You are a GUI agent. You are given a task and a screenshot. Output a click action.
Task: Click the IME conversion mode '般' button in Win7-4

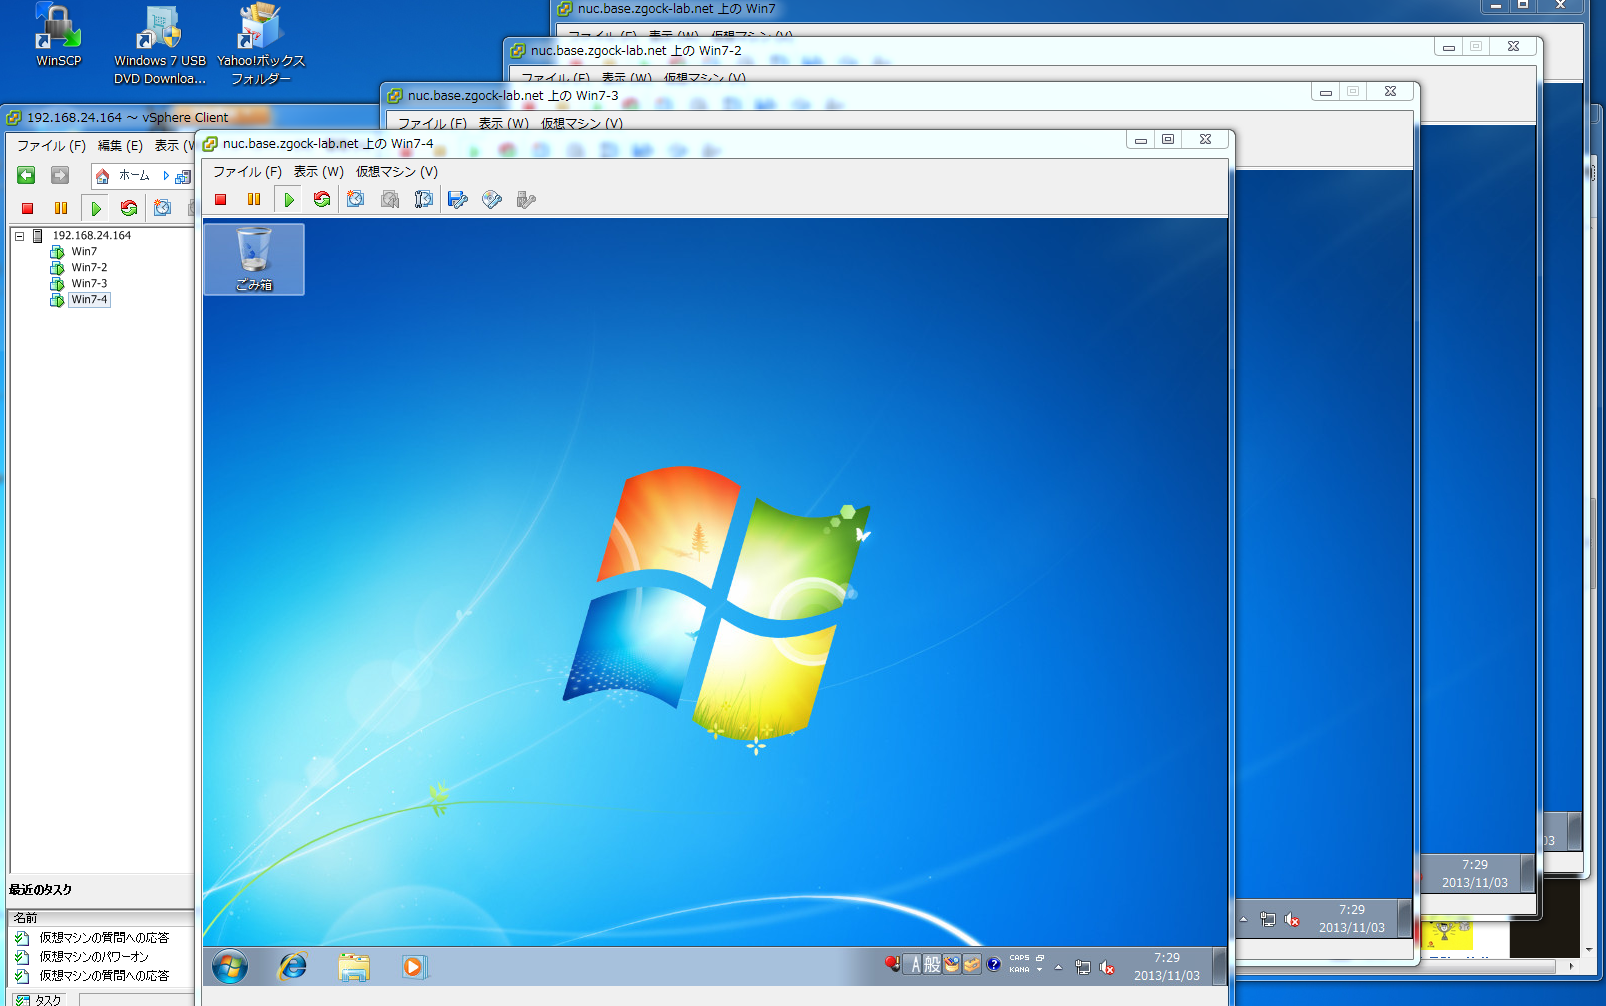point(932,965)
